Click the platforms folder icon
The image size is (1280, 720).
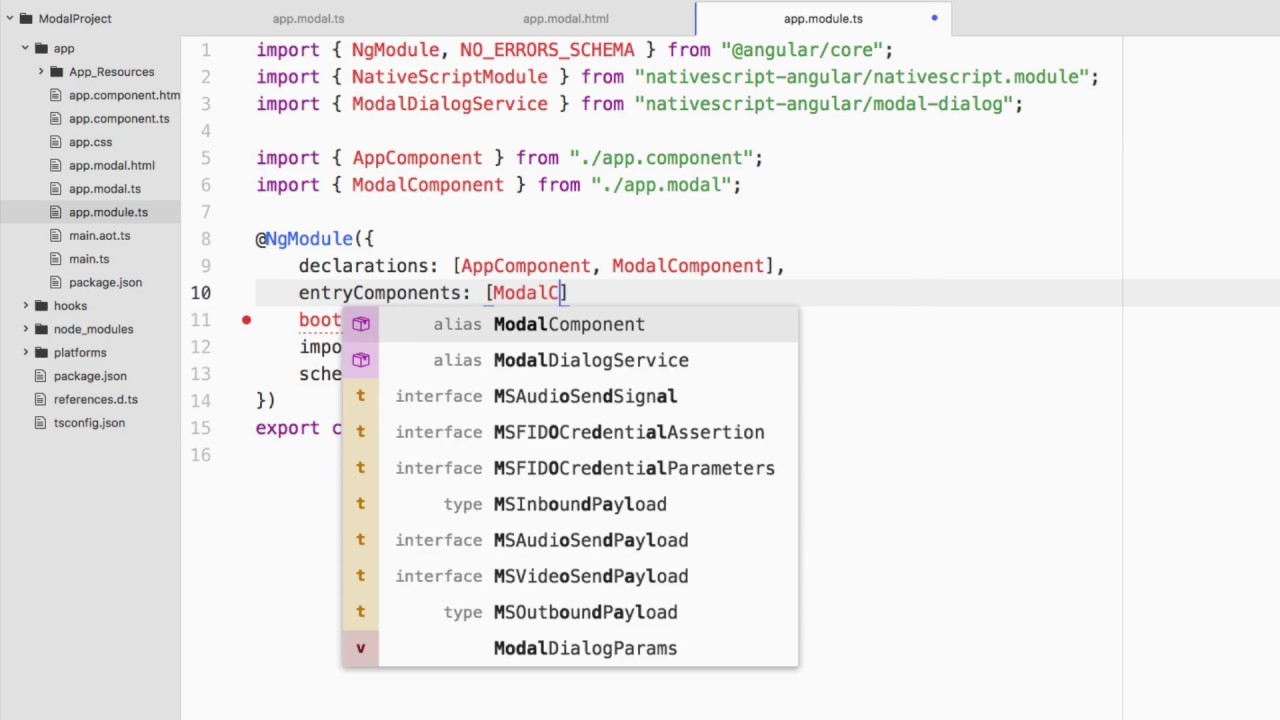point(41,352)
